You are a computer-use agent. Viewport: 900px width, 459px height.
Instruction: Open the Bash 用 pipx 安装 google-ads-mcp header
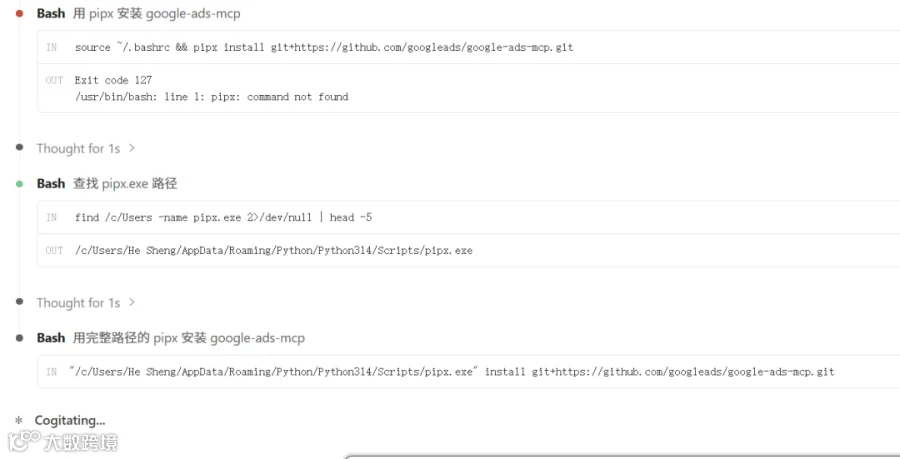pyautogui.click(x=138, y=13)
